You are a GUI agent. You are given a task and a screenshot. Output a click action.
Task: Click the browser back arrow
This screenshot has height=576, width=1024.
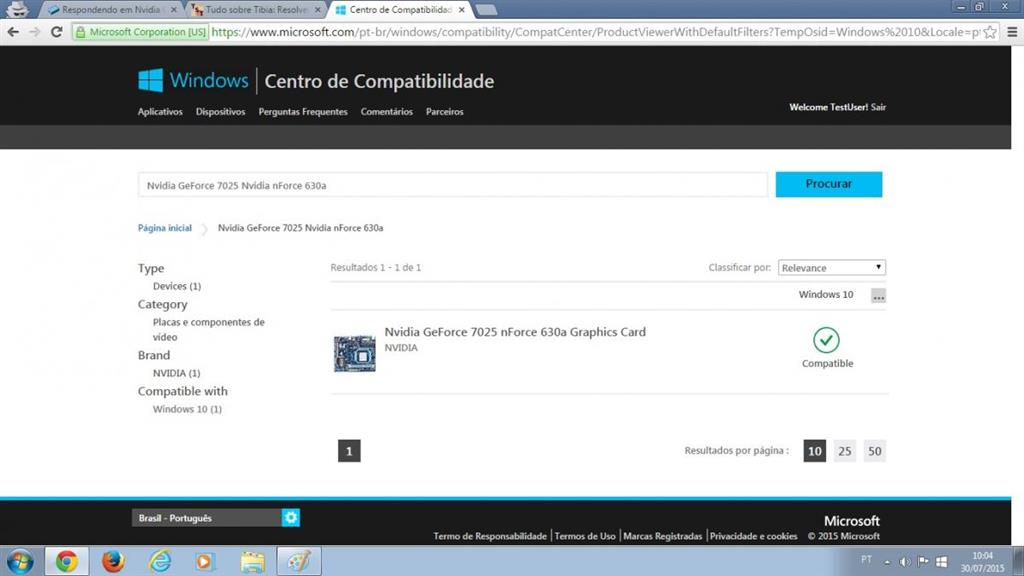(13, 32)
